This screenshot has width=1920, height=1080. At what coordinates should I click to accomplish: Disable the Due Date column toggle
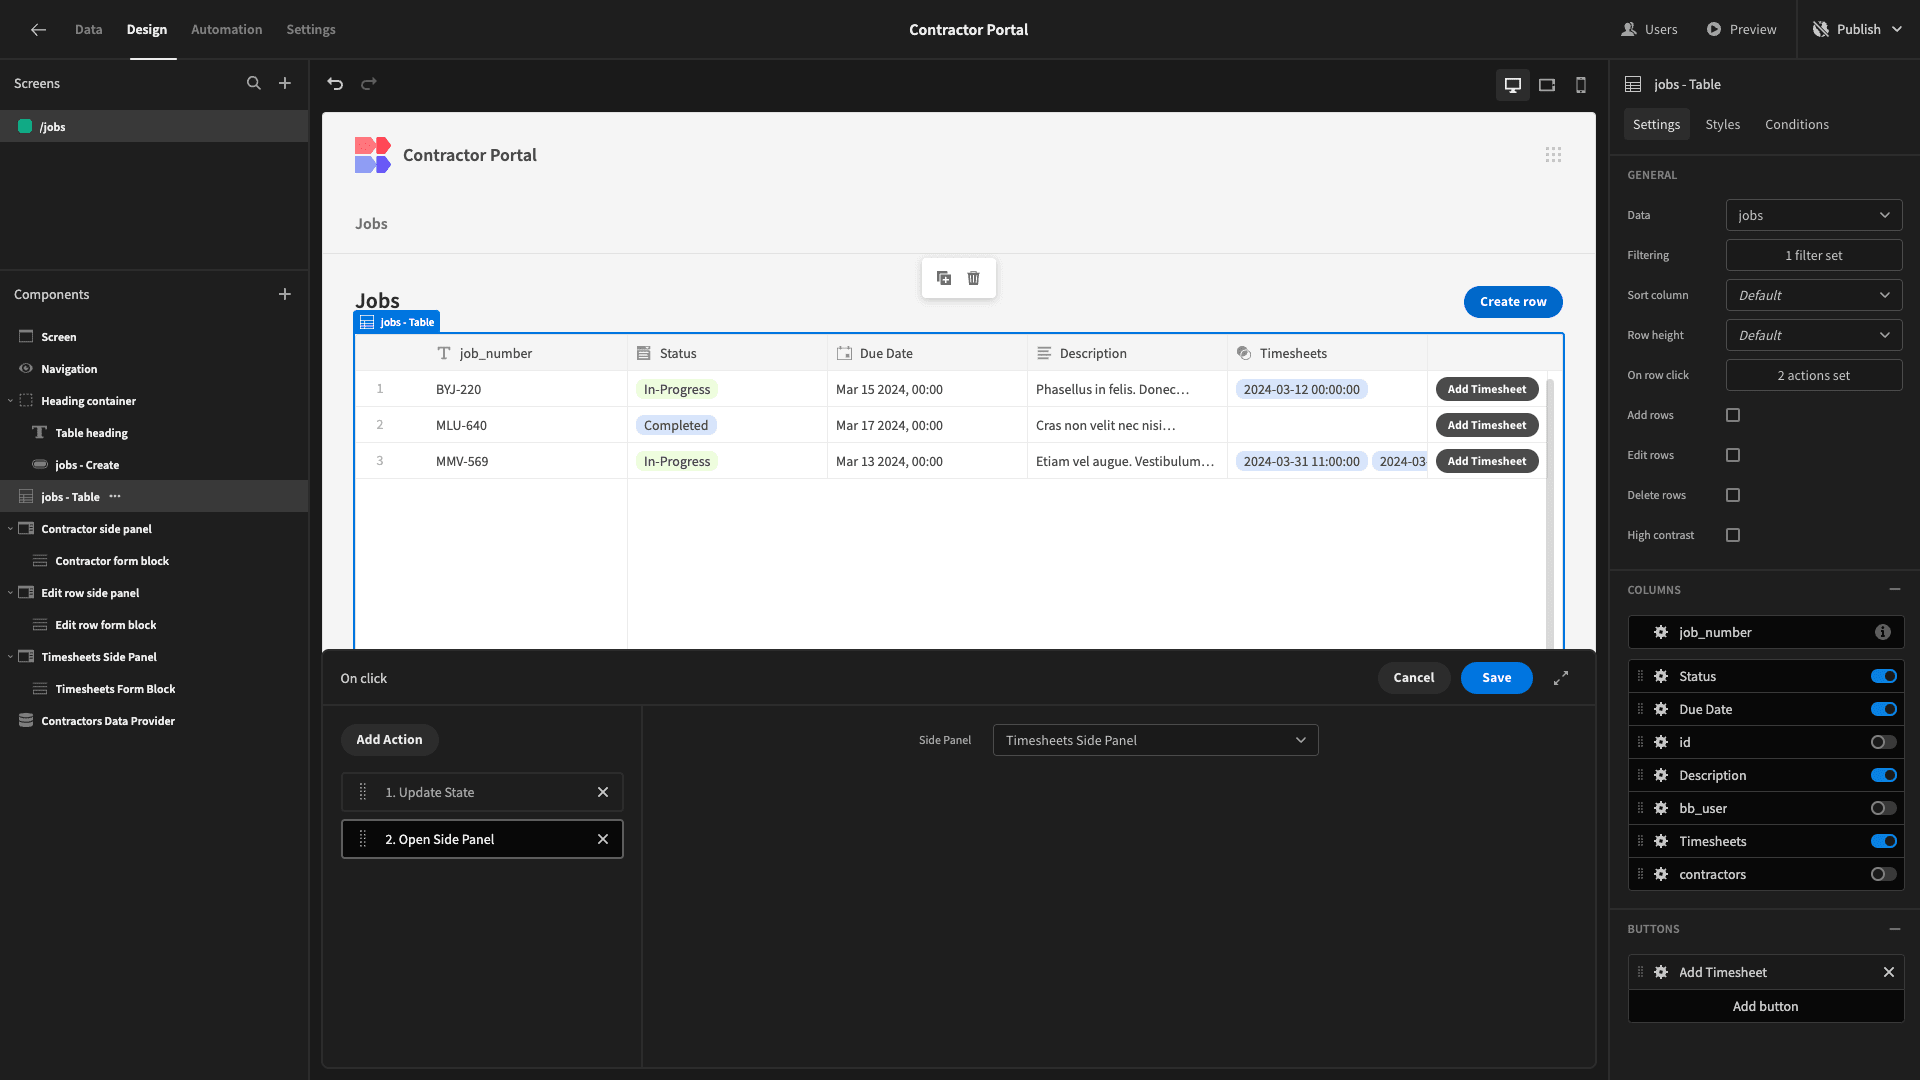click(1884, 710)
